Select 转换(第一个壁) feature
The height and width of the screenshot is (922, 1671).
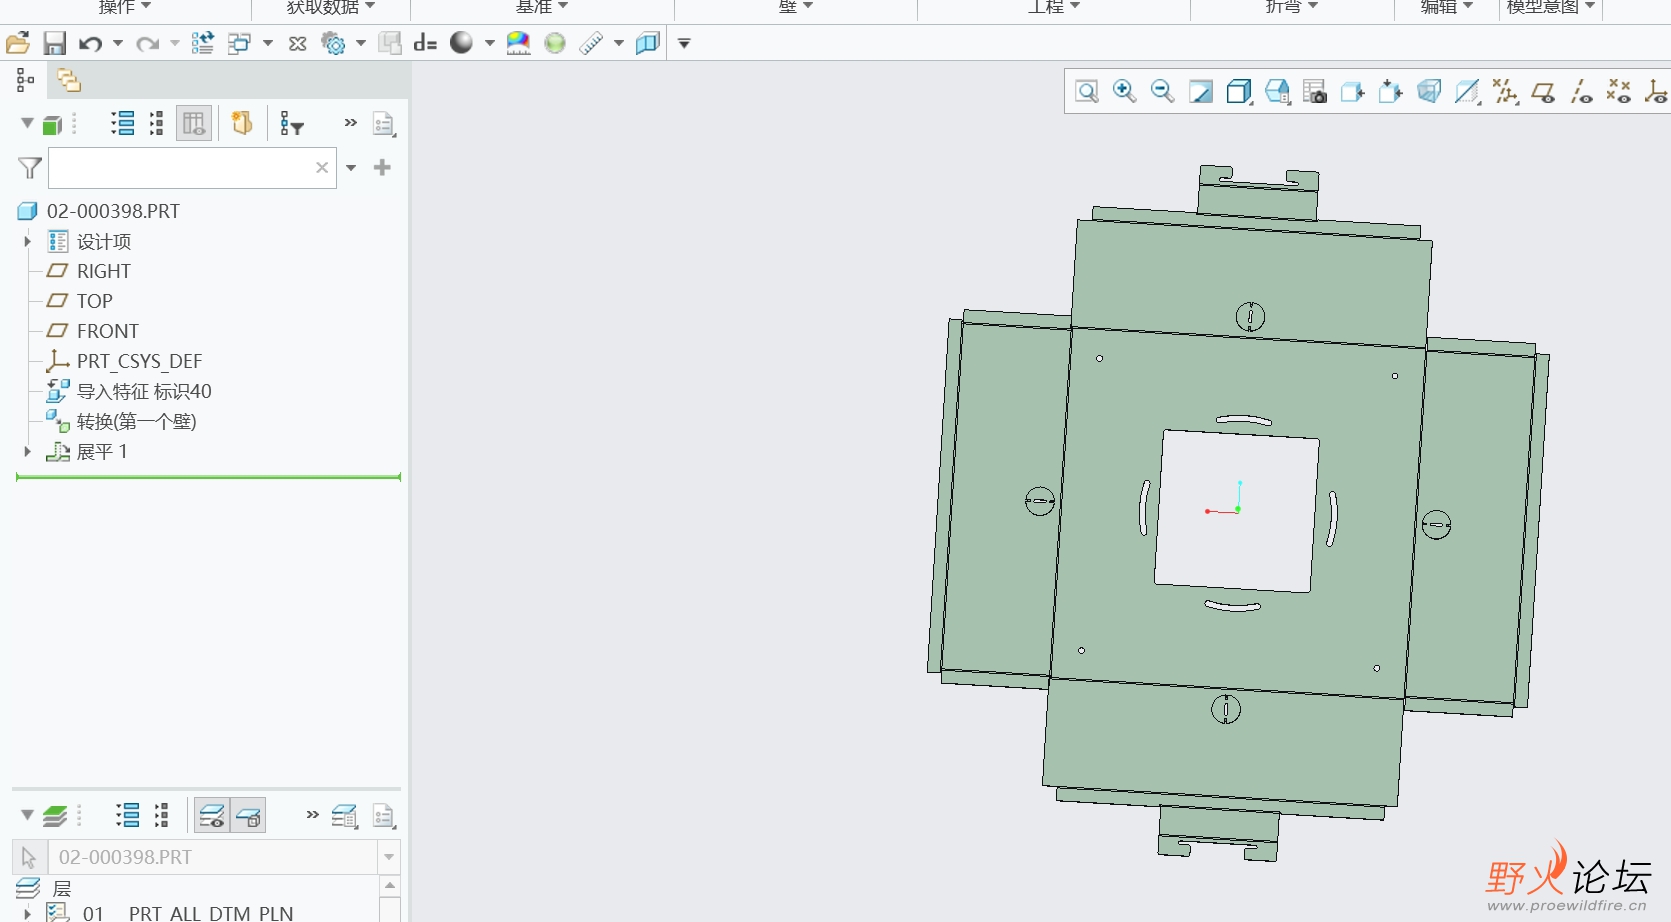[x=136, y=421]
